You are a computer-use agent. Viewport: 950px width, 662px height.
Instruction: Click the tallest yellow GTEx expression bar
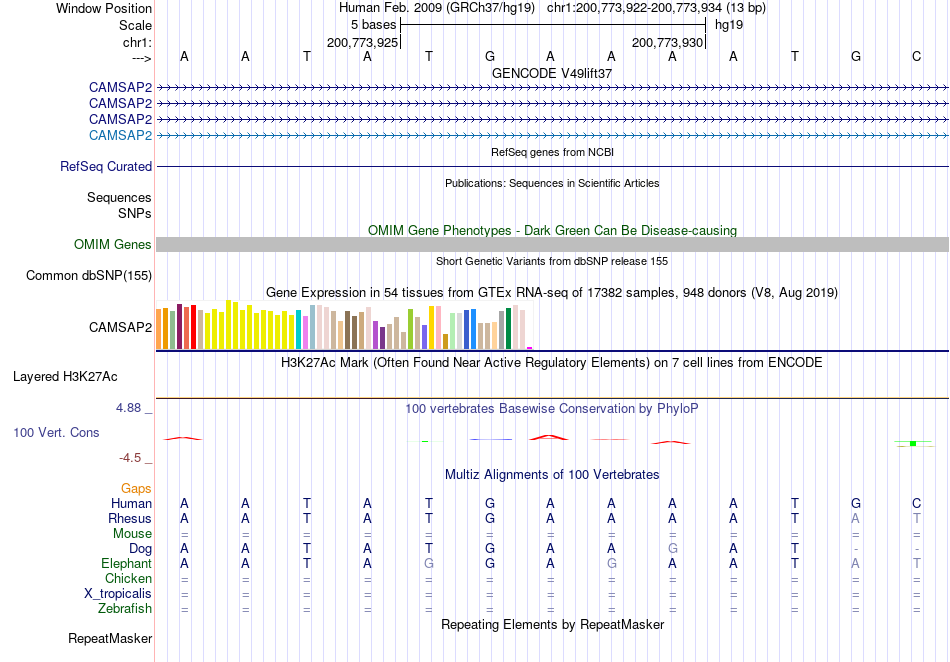pos(228,325)
